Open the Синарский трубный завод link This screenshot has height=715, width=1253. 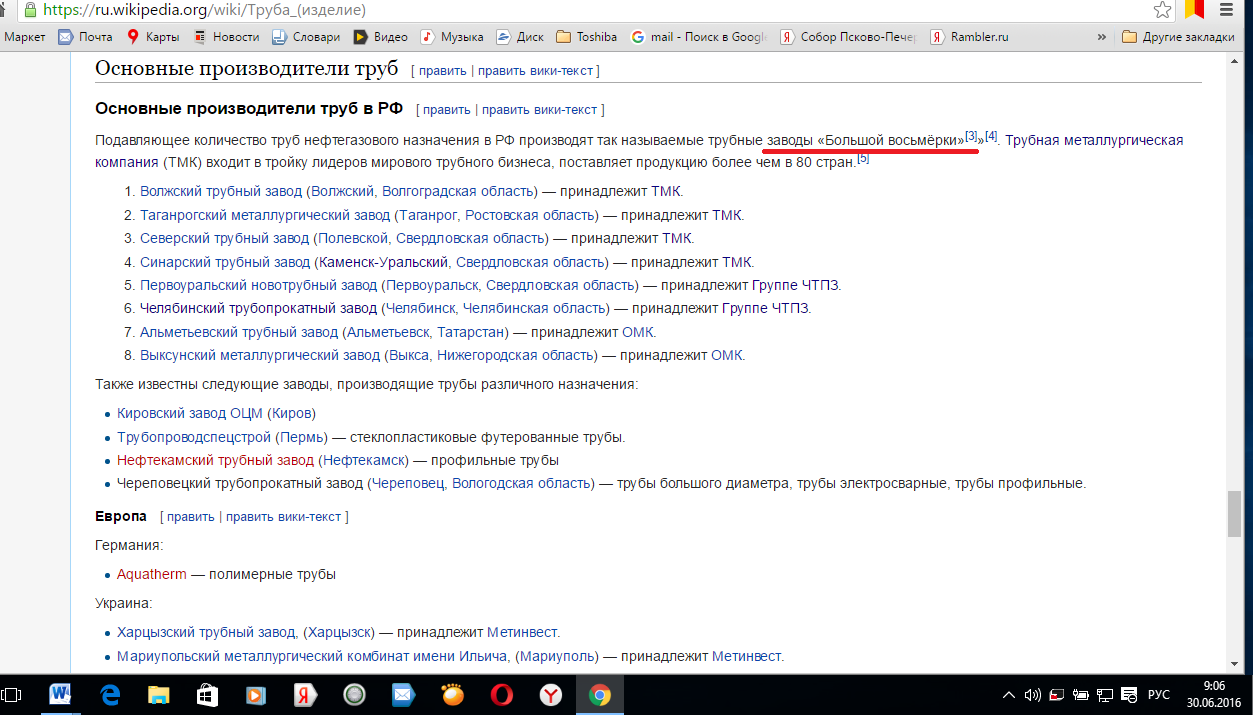point(225,262)
